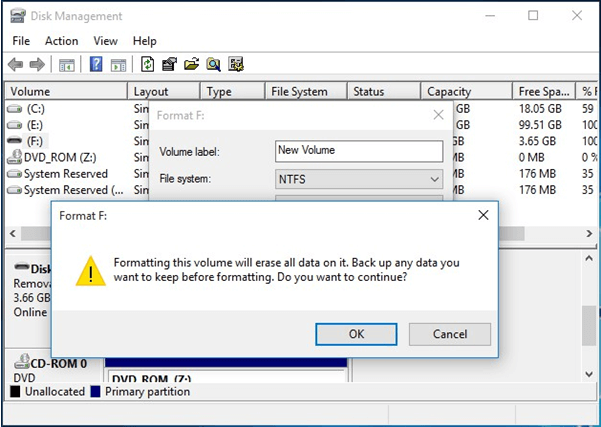Sort by Free Space column header

(x=544, y=92)
